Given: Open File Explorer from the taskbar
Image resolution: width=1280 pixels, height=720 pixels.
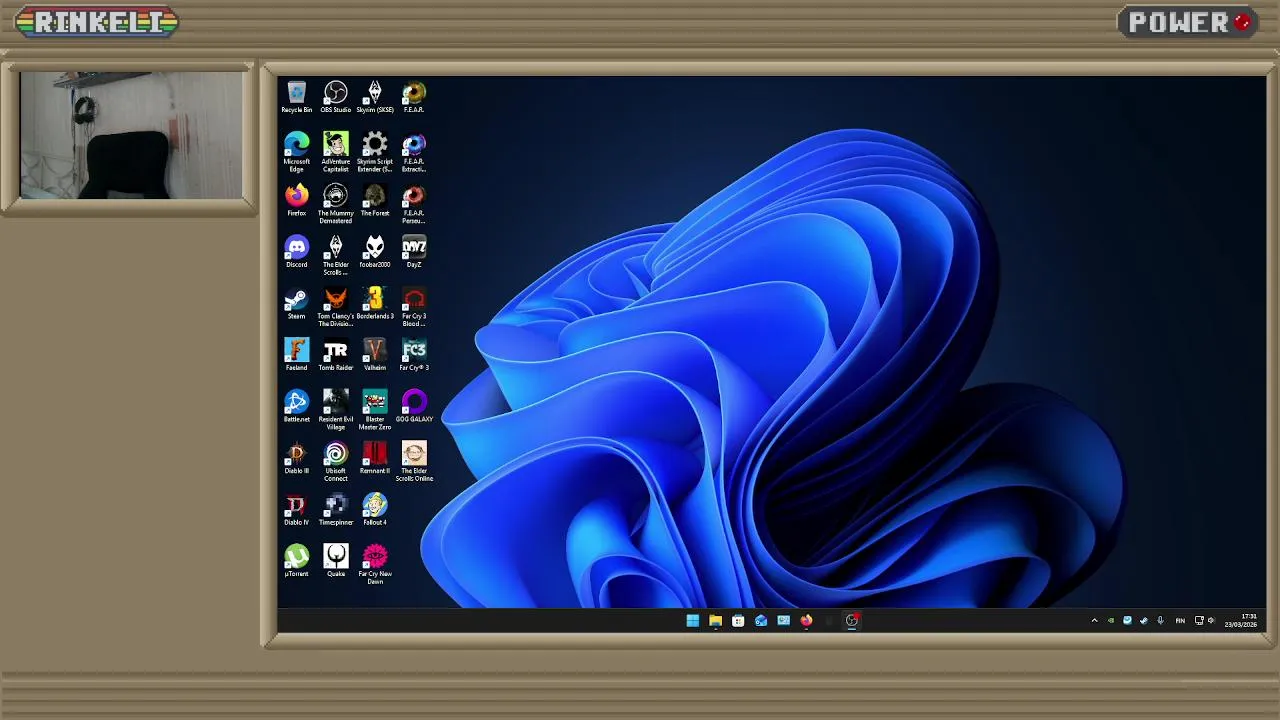Looking at the screenshot, I should [x=715, y=621].
